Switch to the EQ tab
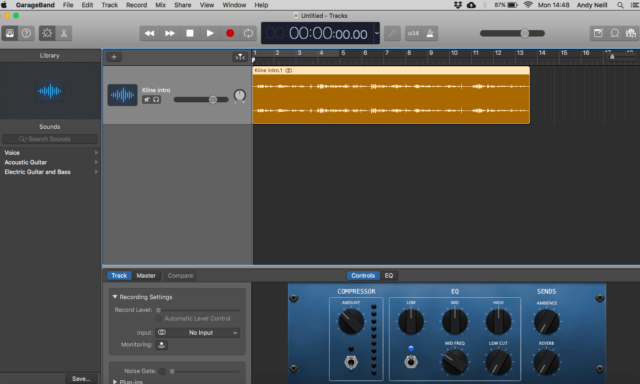The image size is (640, 384). click(x=389, y=275)
